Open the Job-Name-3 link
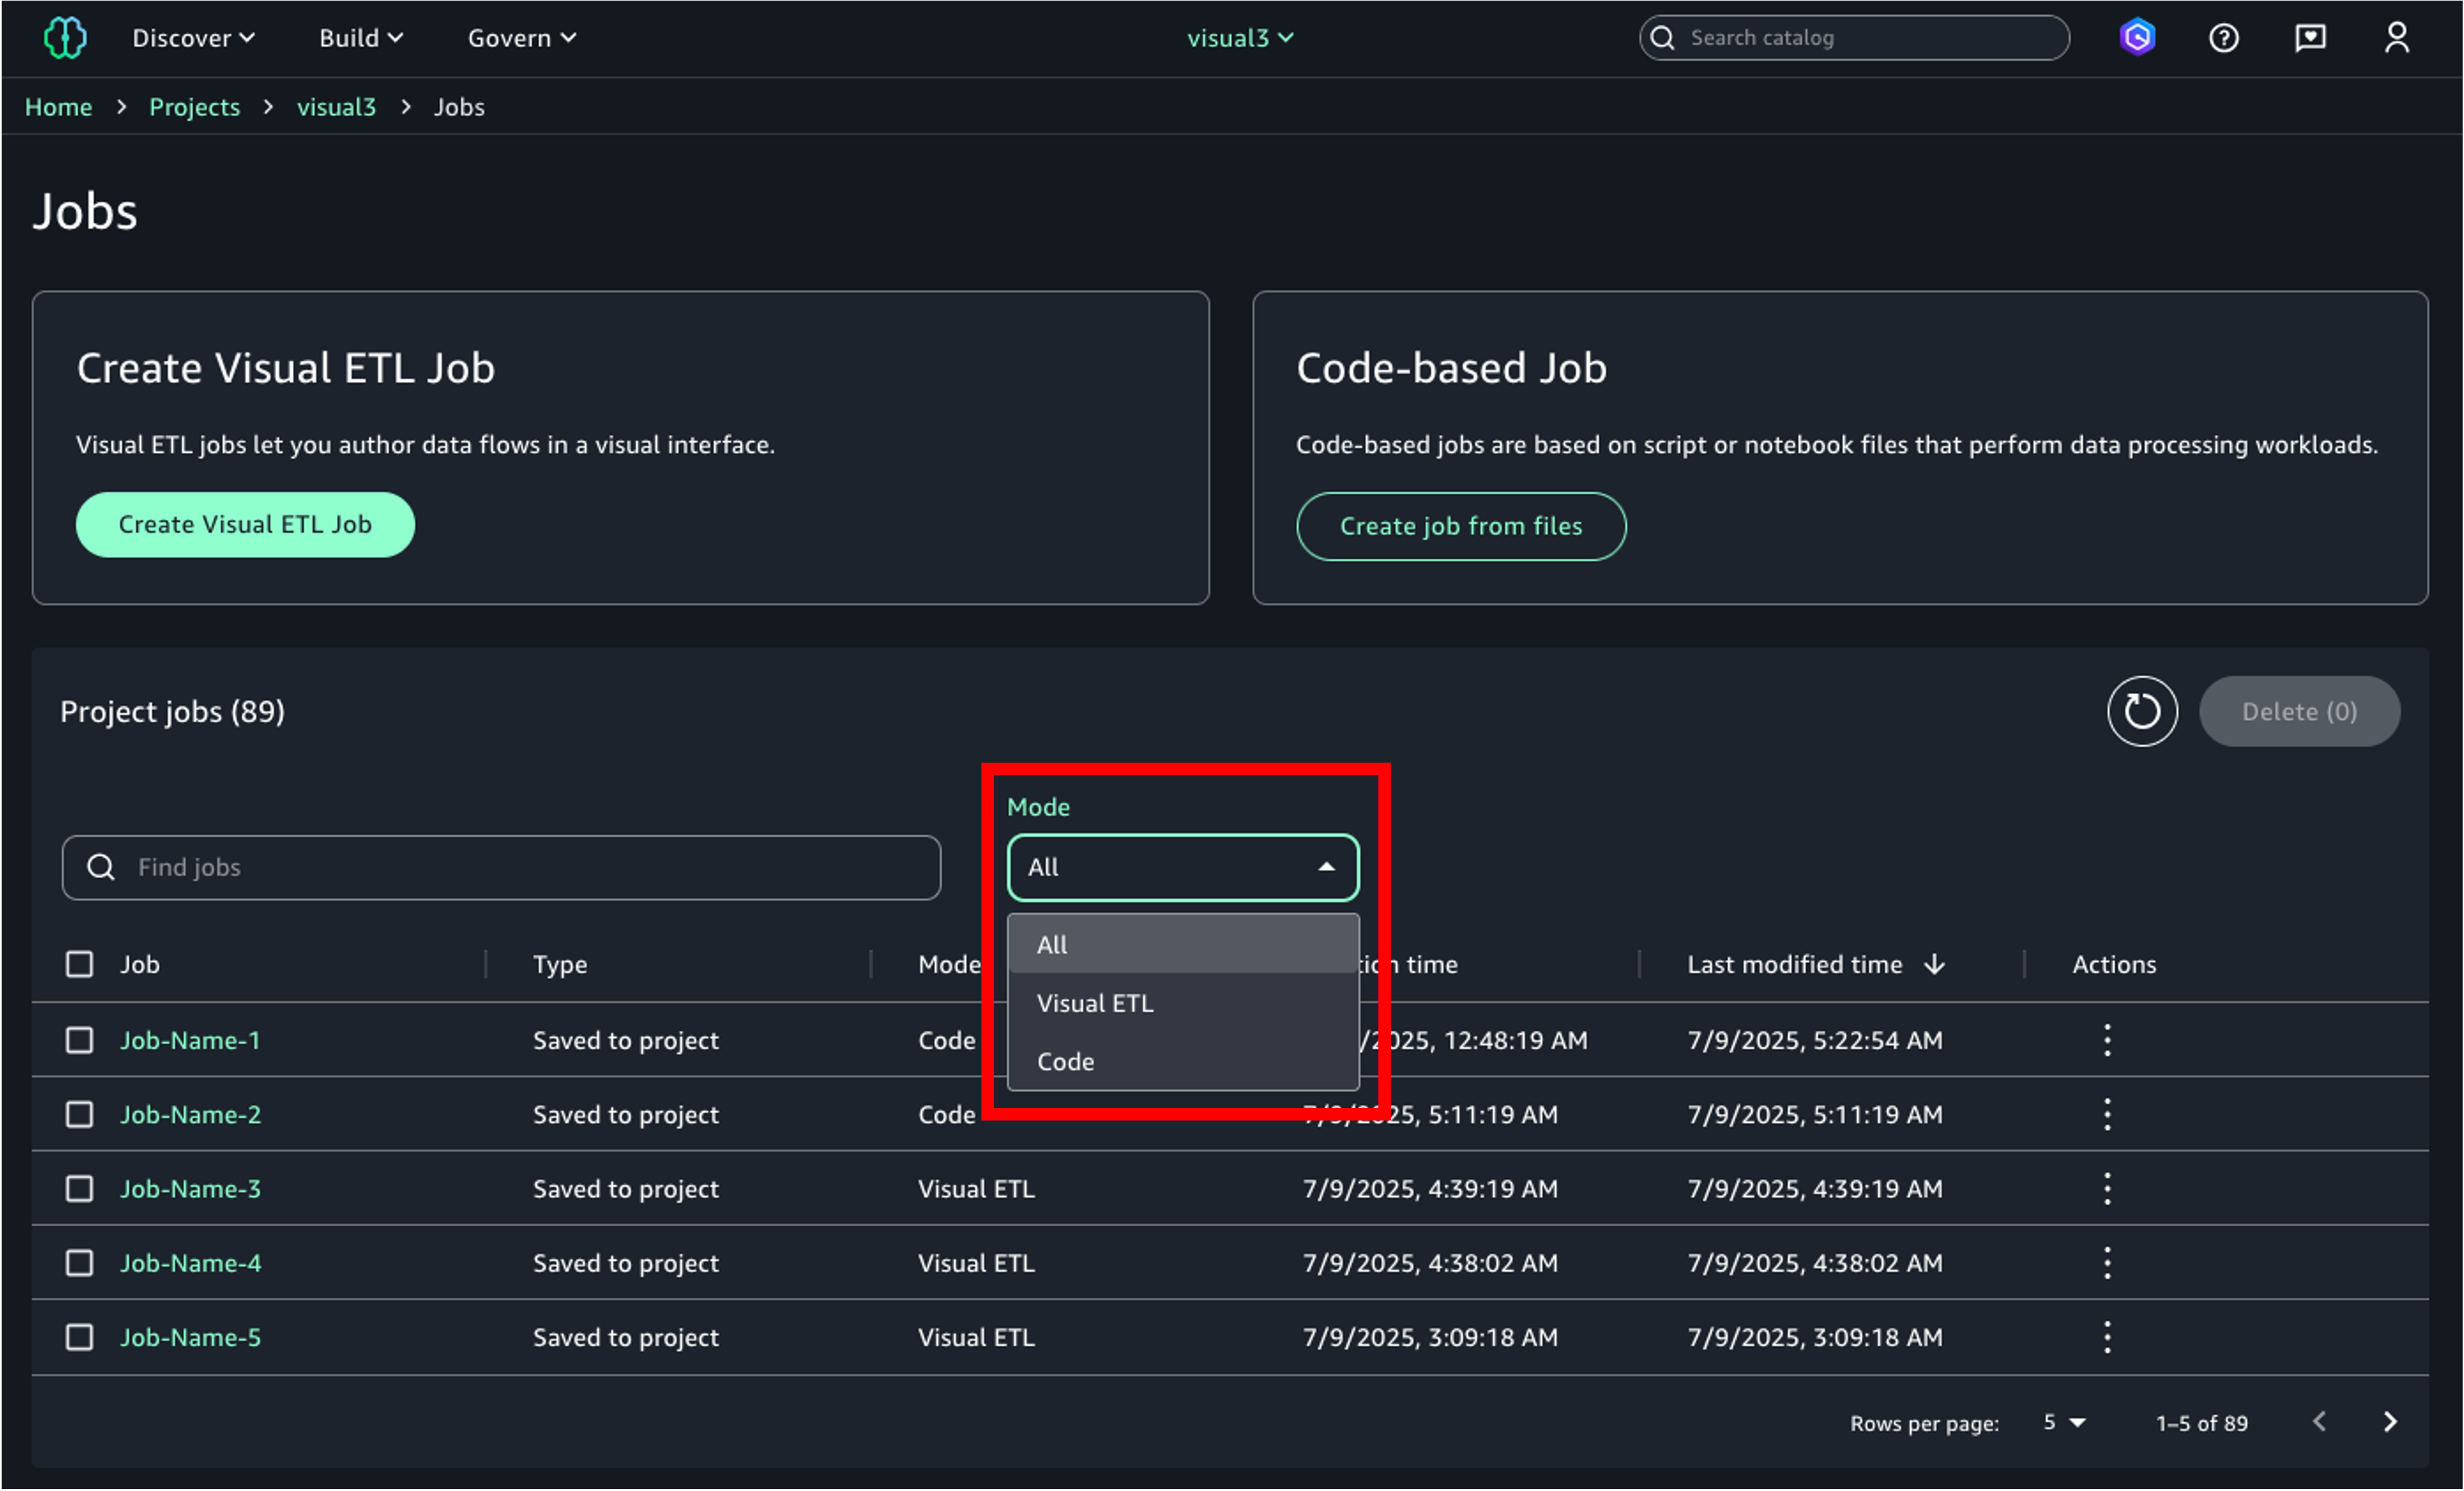 click(x=190, y=1189)
